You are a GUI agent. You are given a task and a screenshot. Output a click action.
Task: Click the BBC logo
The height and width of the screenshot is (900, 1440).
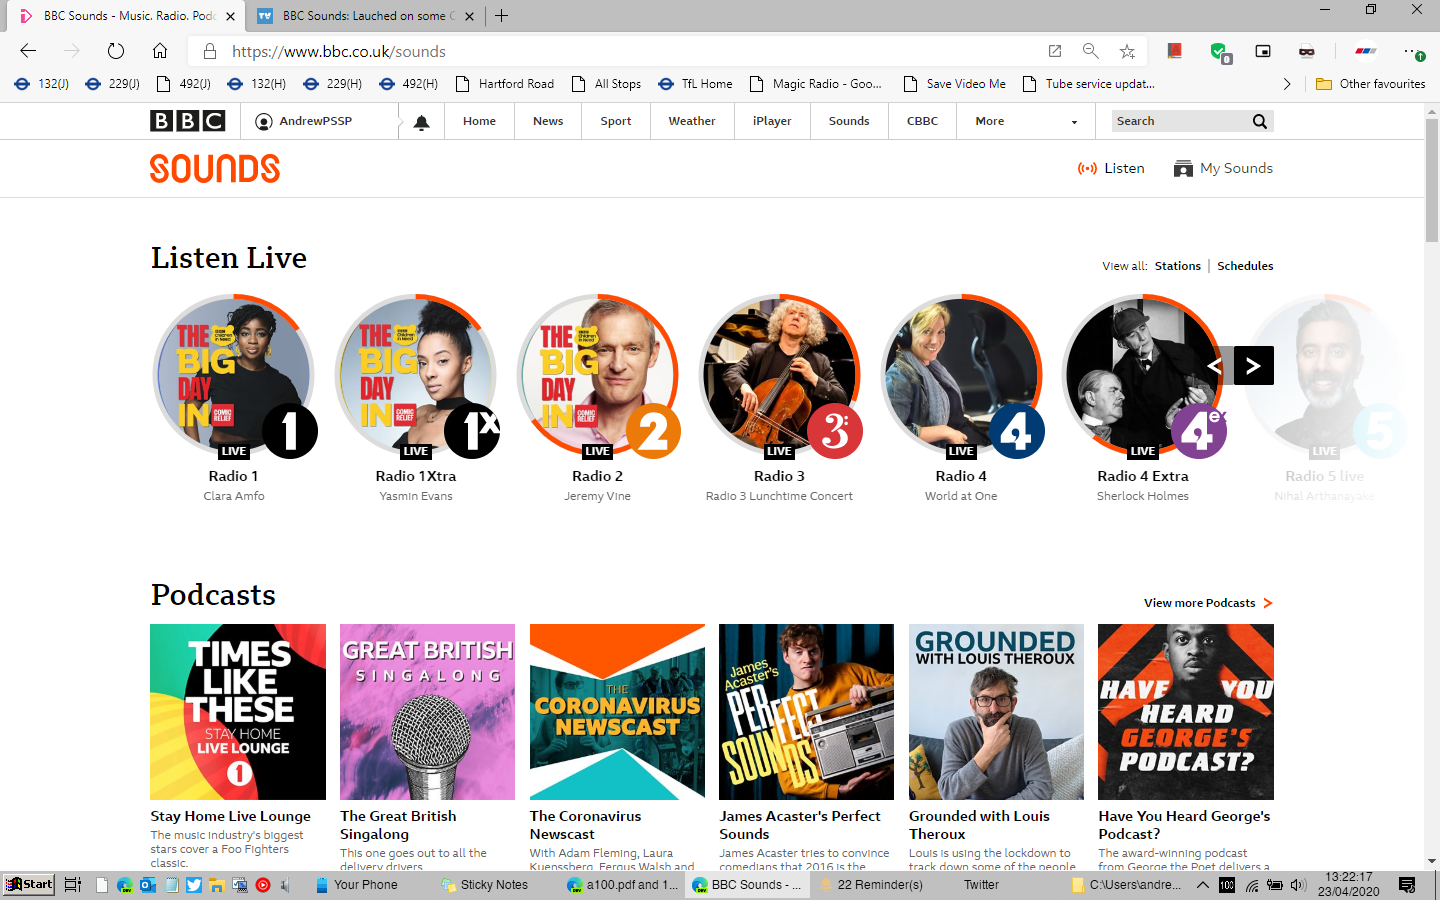pyautogui.click(x=187, y=121)
